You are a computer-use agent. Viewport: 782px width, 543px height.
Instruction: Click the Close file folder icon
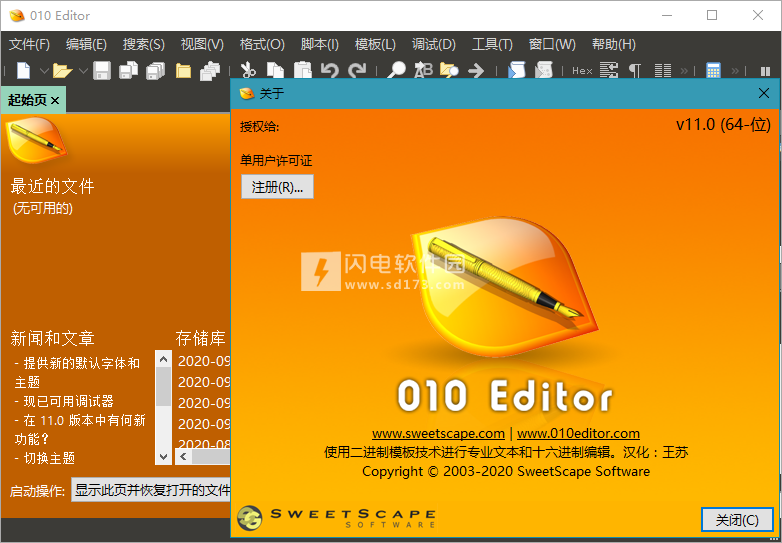183,71
